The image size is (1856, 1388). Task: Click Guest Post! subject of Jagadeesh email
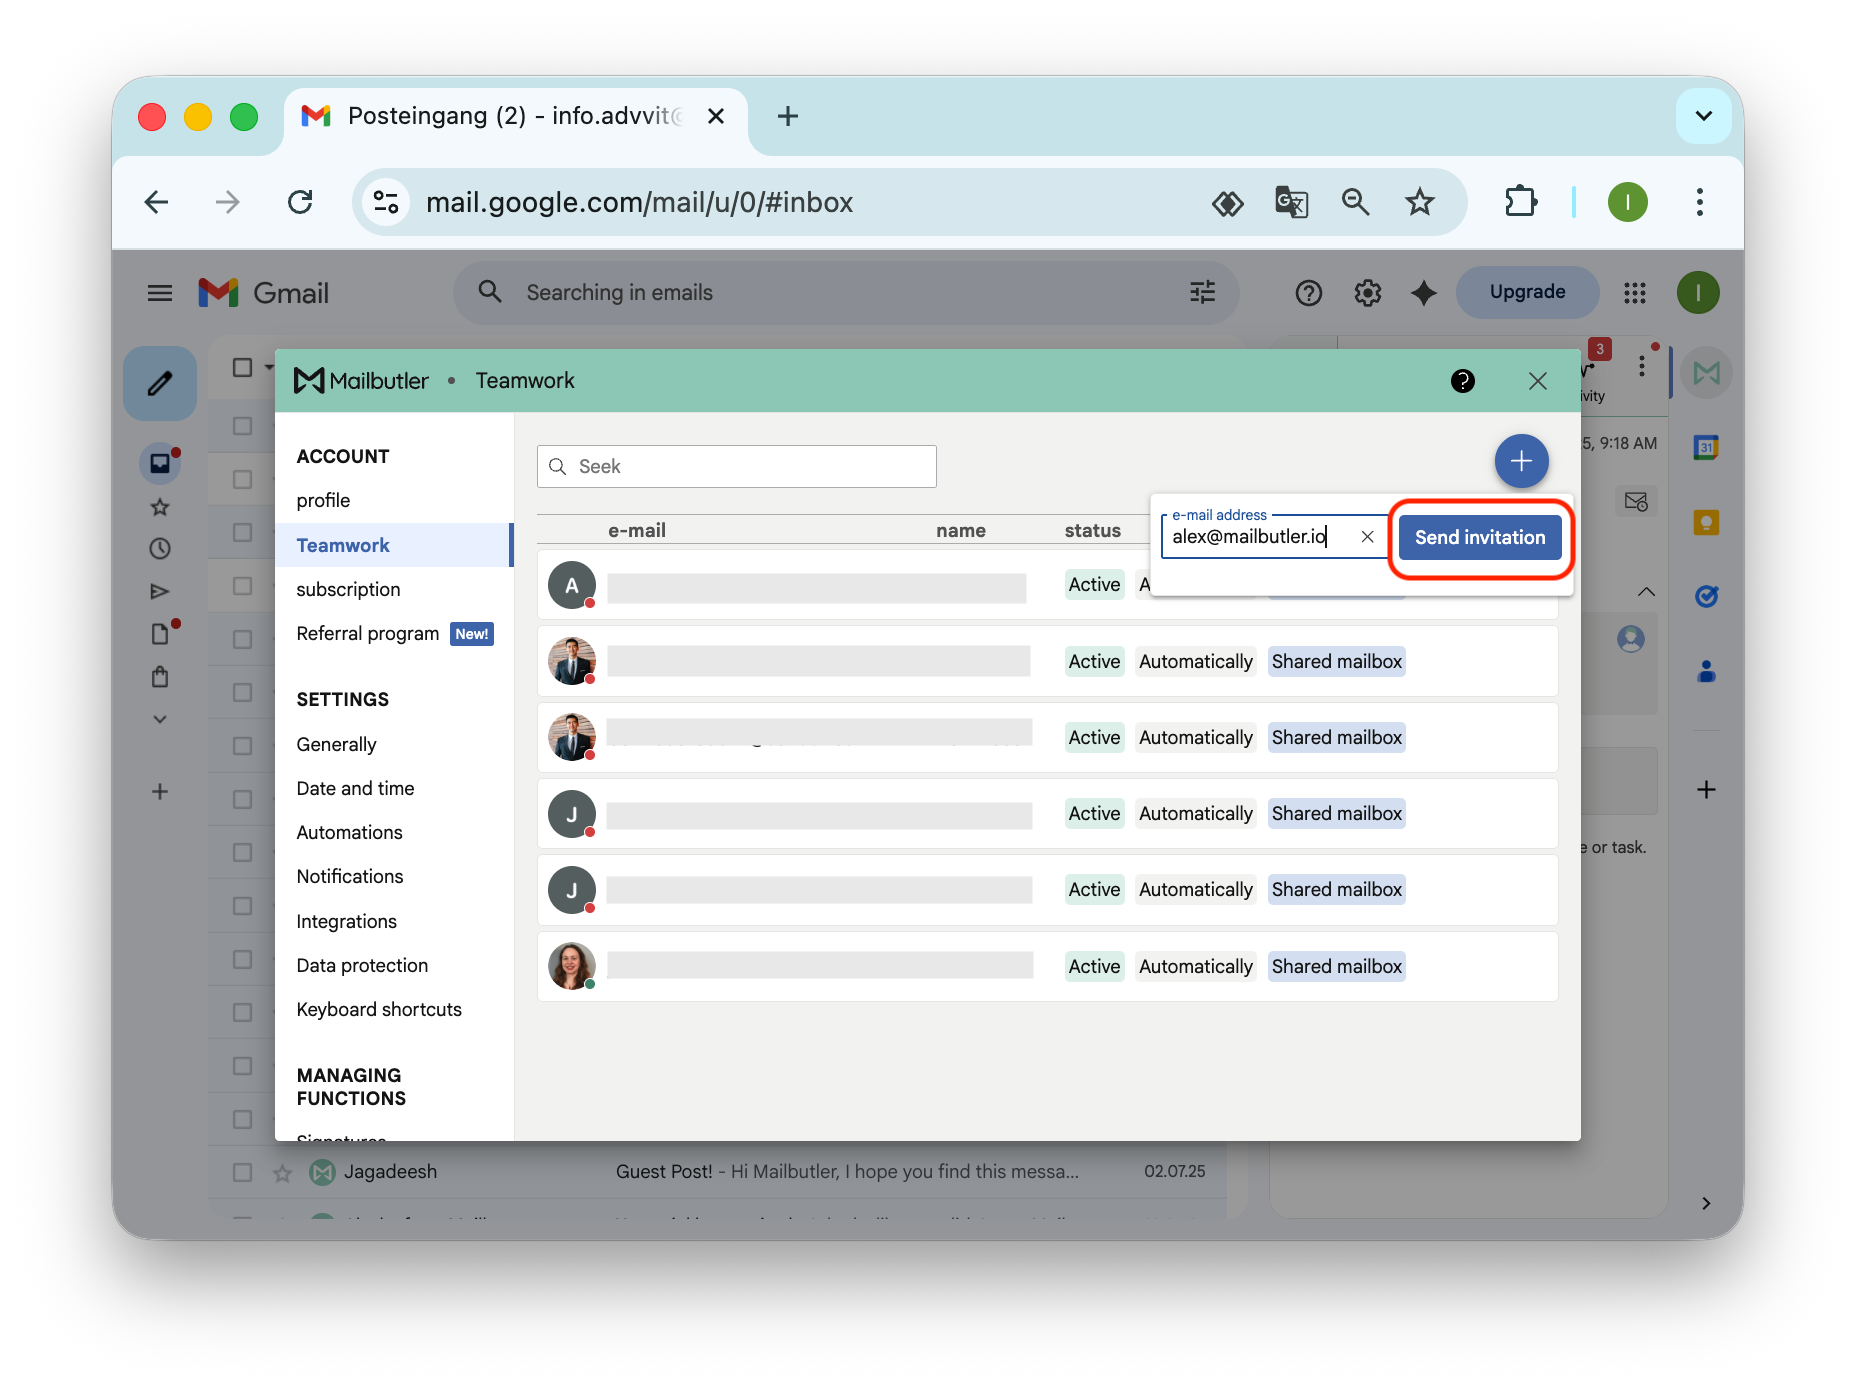point(664,1172)
